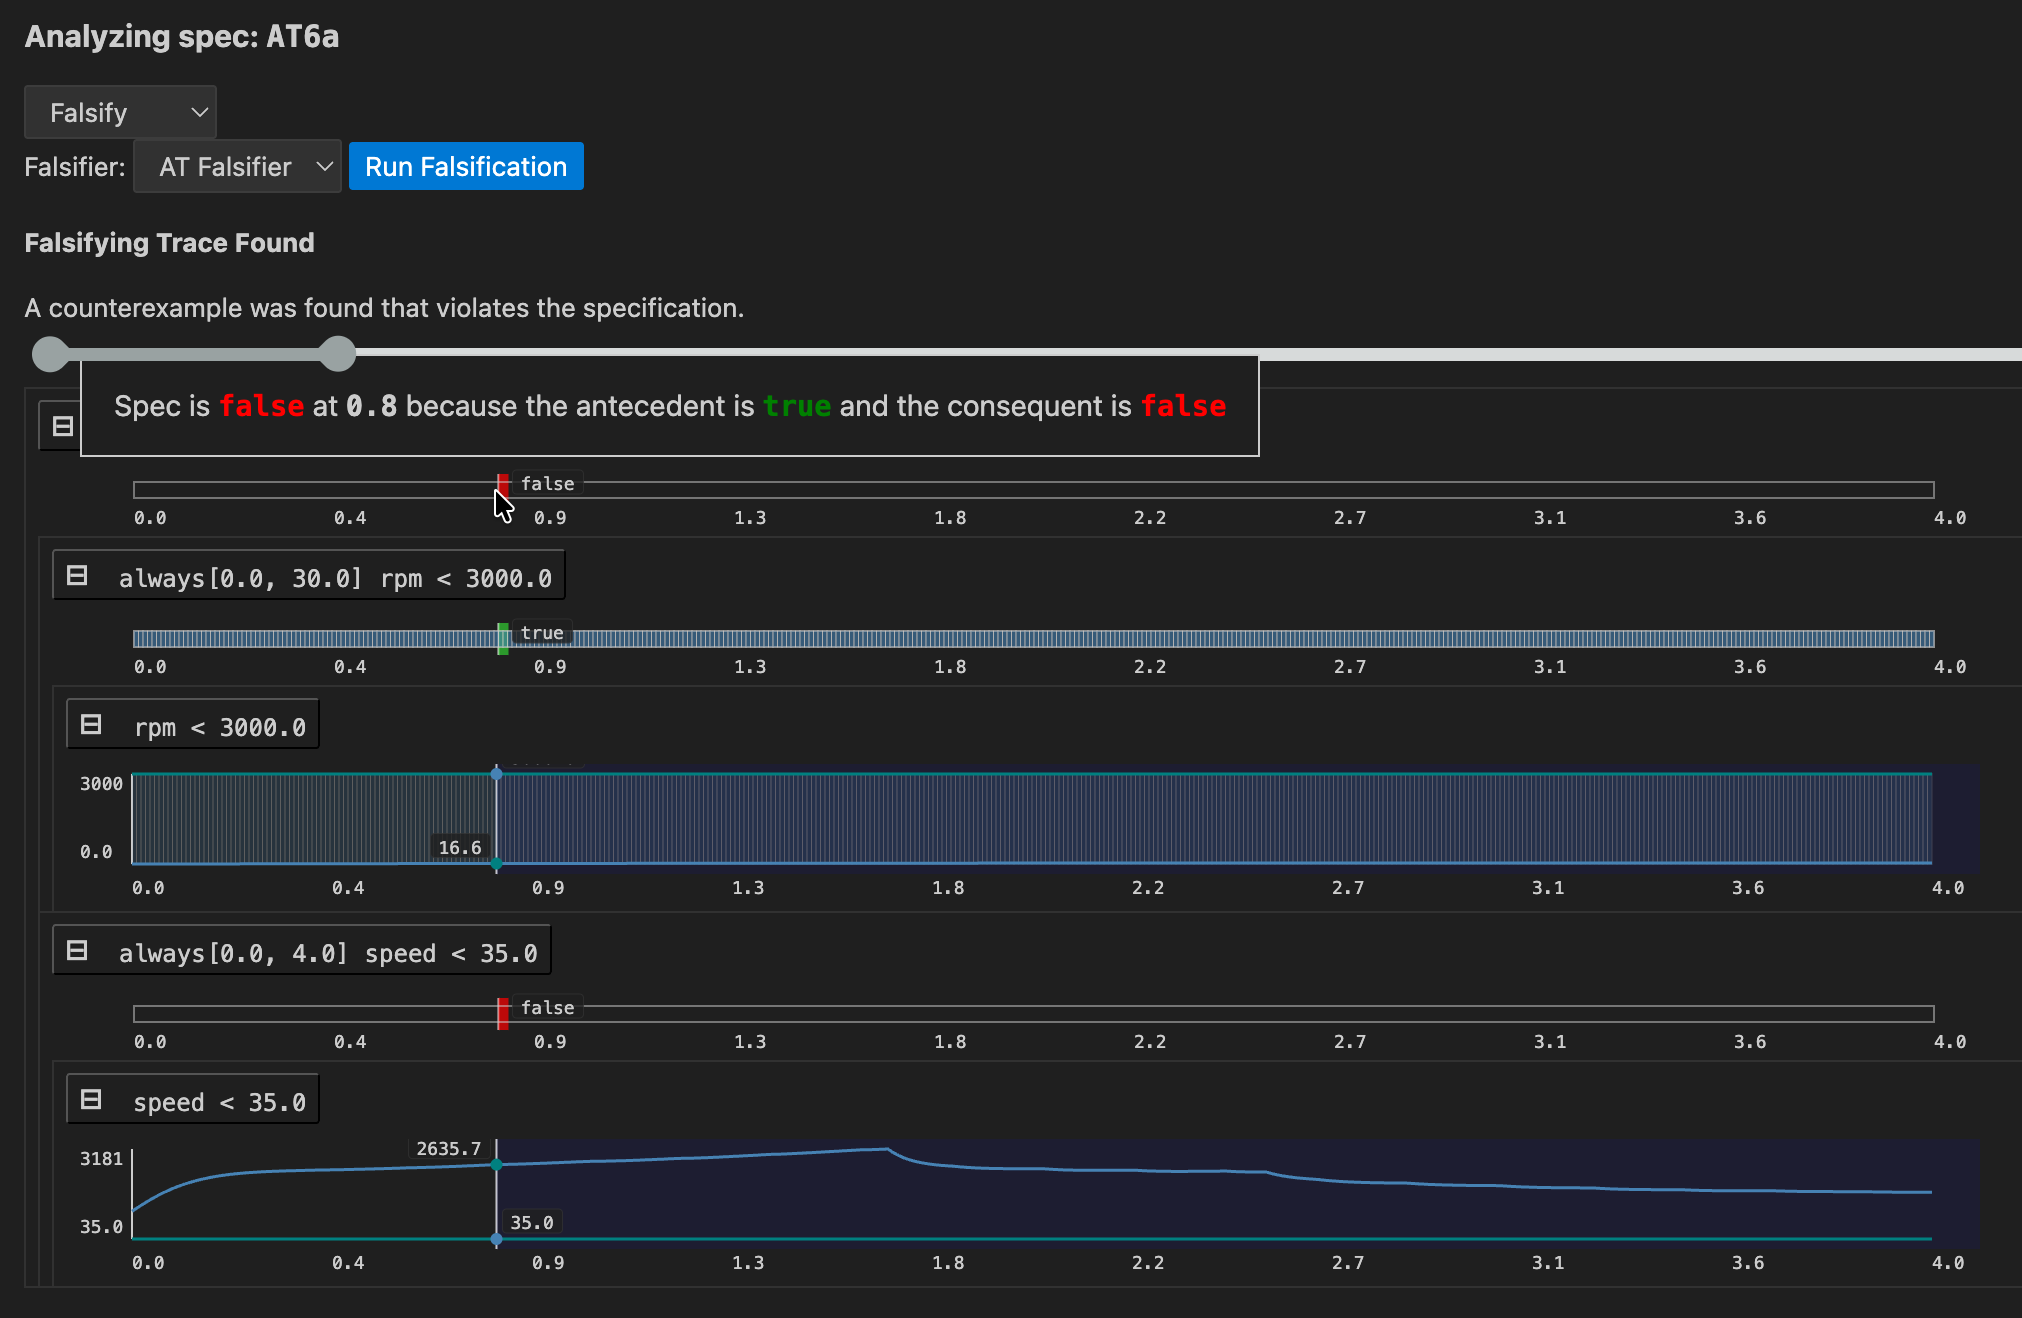Image resolution: width=2022 pixels, height=1318 pixels.
Task: Collapse the speed < 35.0 node
Action: pyautogui.click(x=91, y=1100)
